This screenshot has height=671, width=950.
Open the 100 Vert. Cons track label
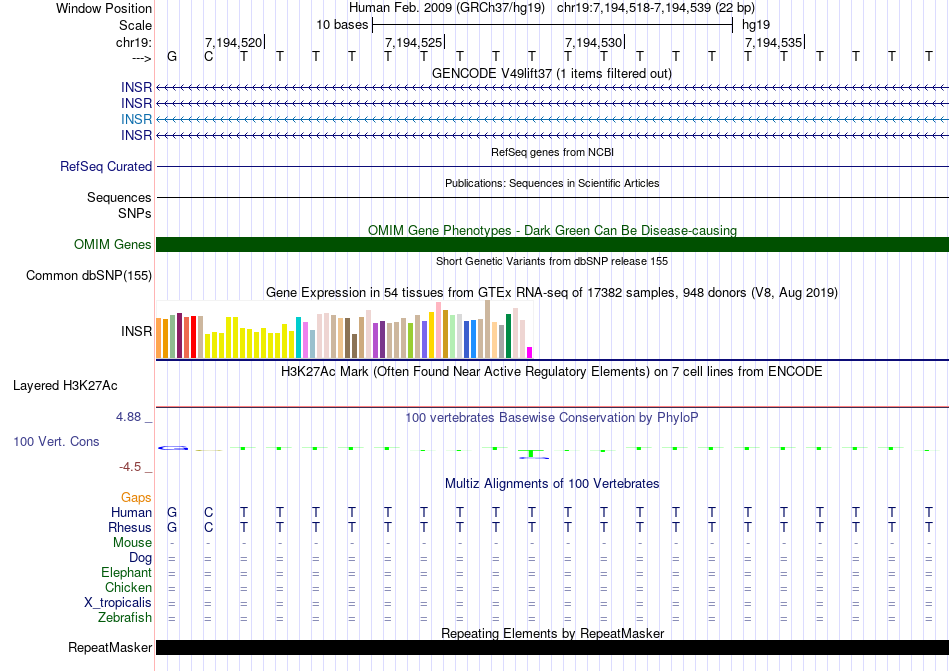pyautogui.click(x=56, y=441)
